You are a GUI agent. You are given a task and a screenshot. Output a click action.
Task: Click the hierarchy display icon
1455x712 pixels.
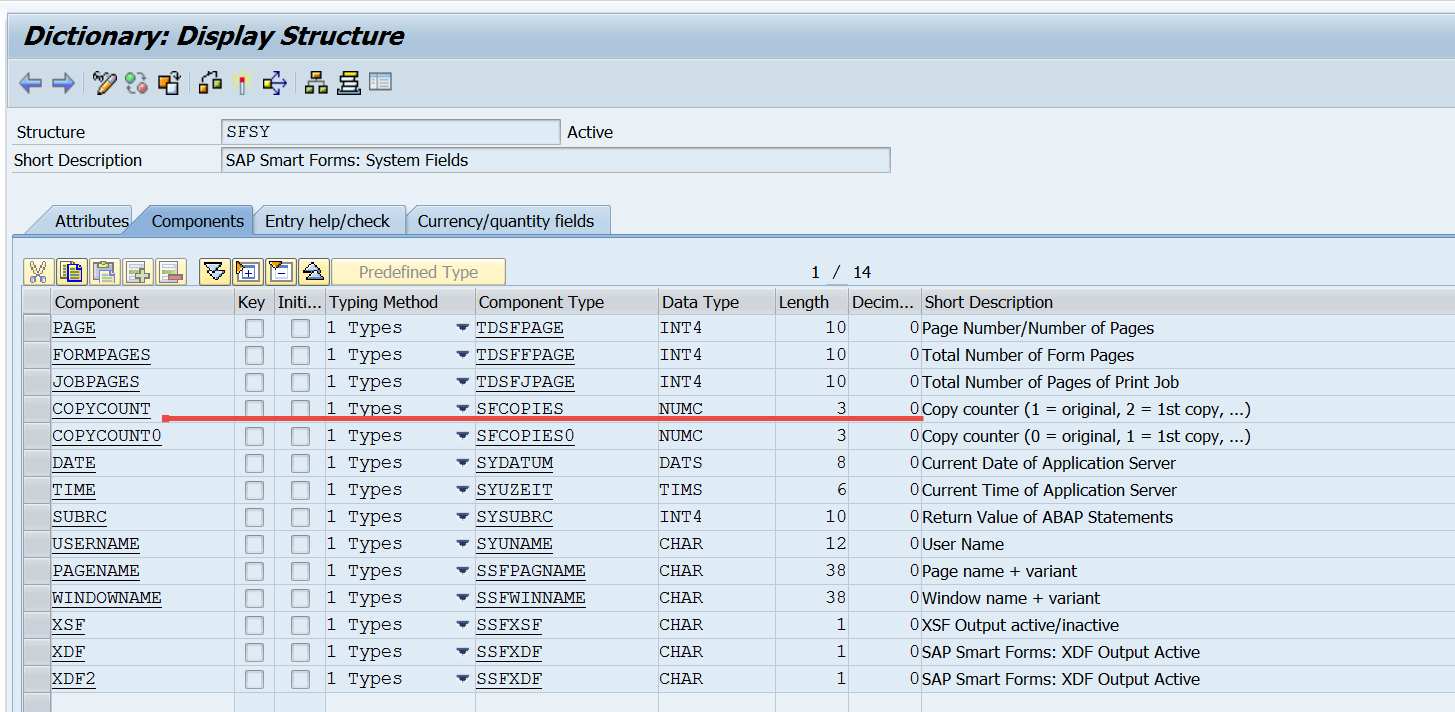[x=314, y=83]
